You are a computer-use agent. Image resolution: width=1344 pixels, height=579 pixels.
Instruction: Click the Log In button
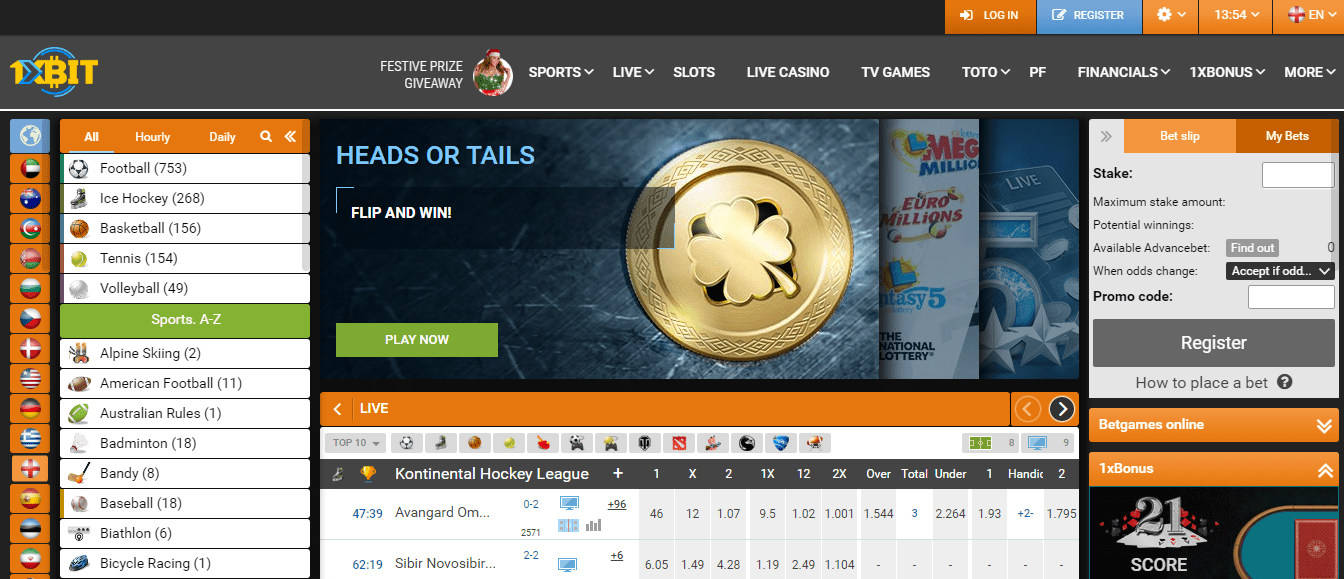pos(989,15)
